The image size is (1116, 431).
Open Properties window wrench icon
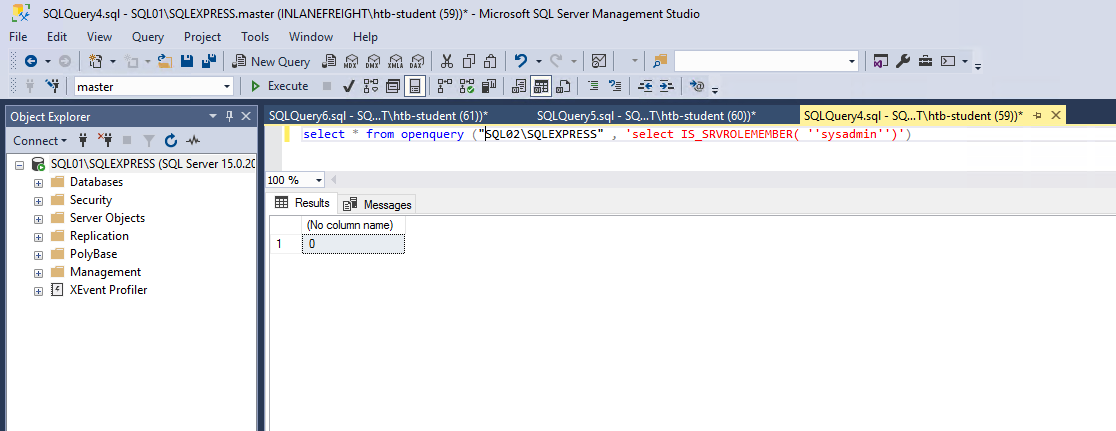(903, 62)
